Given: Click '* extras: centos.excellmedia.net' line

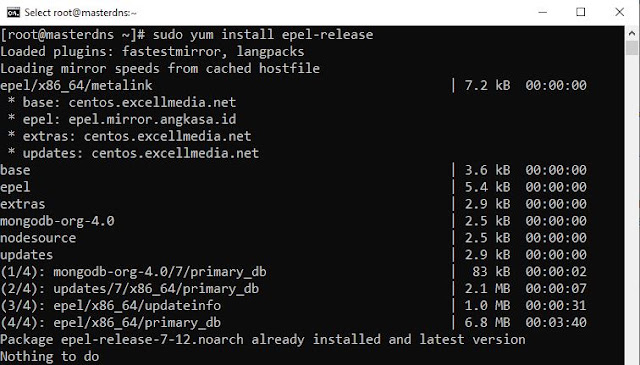Looking at the screenshot, I should tap(129, 136).
